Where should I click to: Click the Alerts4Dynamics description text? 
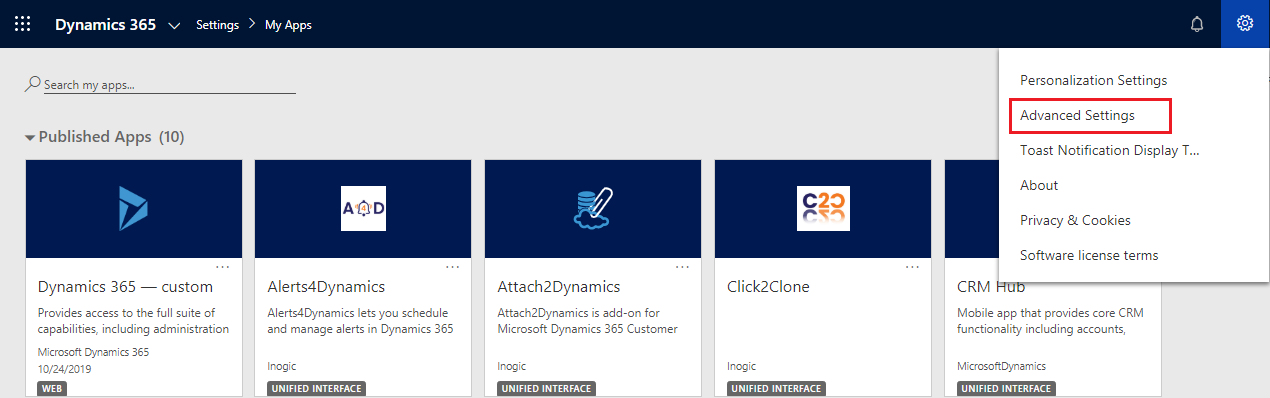(360, 320)
